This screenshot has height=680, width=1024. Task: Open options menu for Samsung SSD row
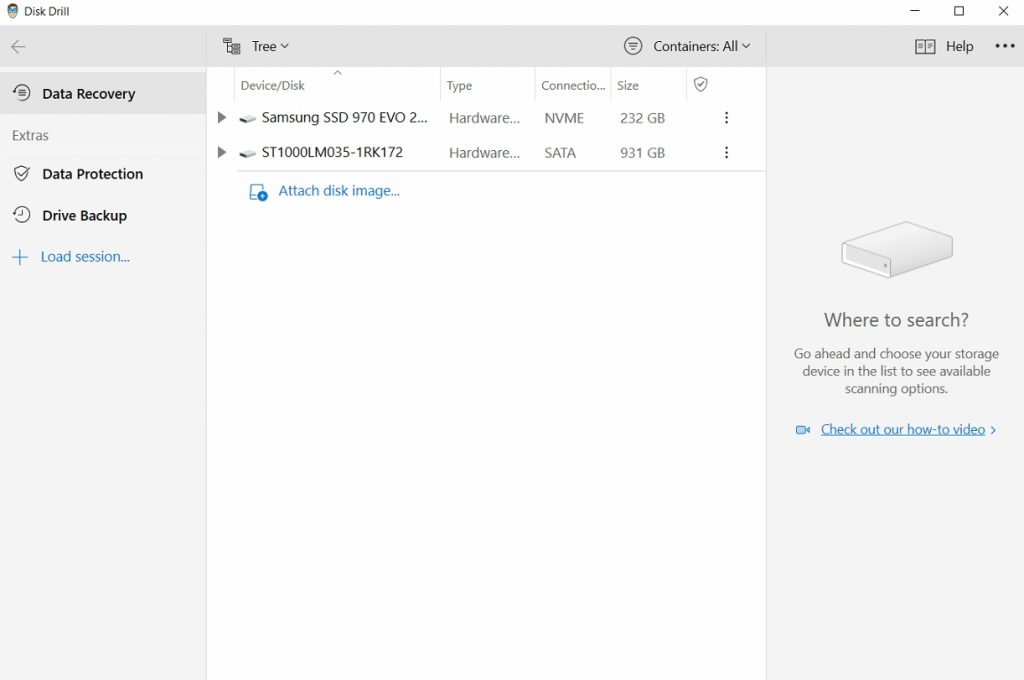point(726,118)
